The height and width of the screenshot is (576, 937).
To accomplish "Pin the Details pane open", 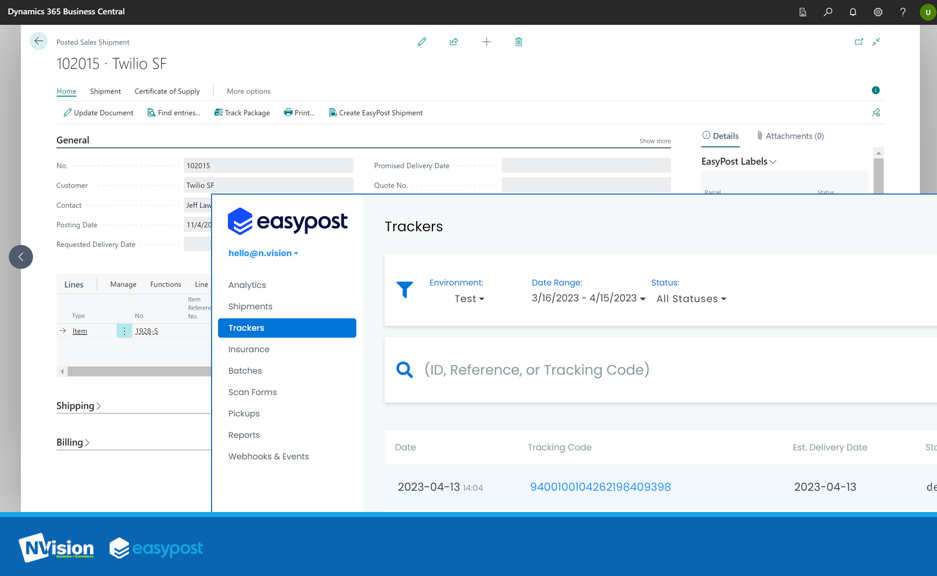I will coord(875,113).
